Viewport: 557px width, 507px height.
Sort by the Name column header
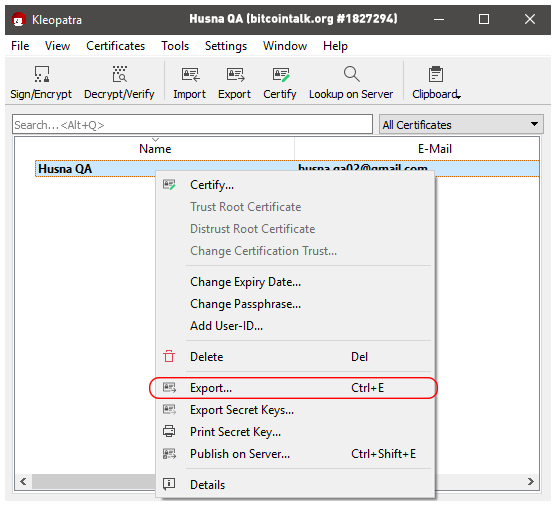point(155,149)
